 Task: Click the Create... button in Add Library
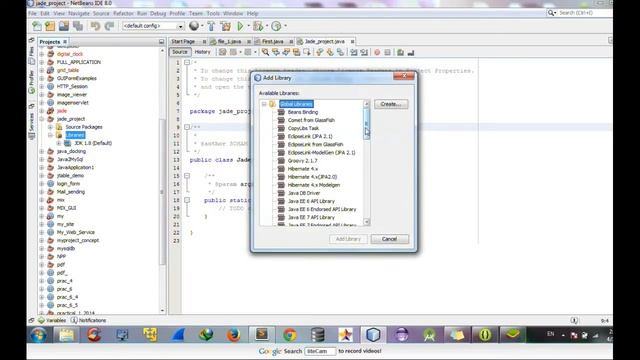391,104
